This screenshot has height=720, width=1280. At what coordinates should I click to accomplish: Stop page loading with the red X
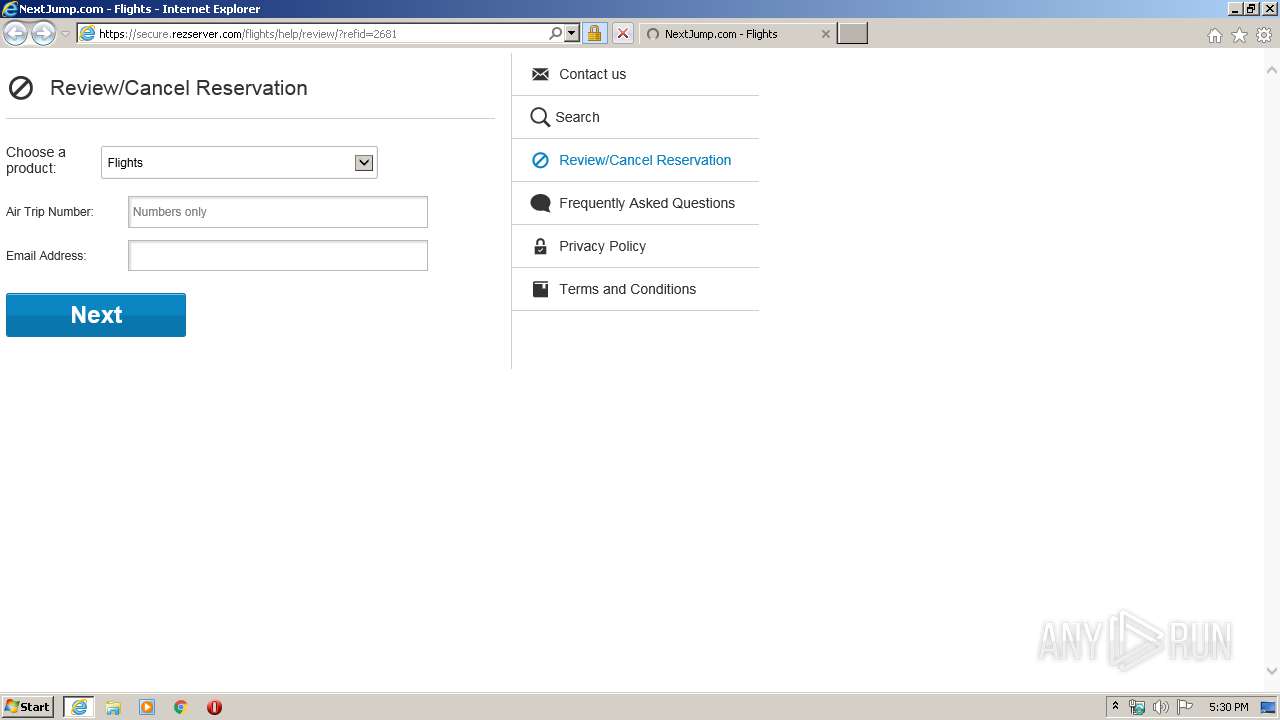coord(622,33)
